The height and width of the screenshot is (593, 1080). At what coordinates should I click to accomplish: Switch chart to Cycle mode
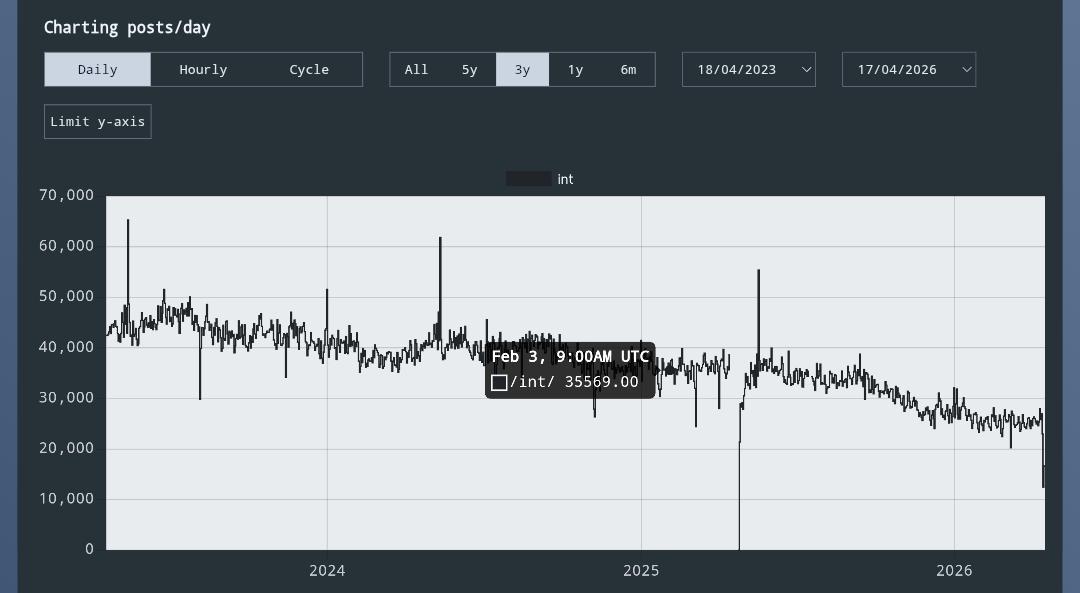pyautogui.click(x=309, y=70)
